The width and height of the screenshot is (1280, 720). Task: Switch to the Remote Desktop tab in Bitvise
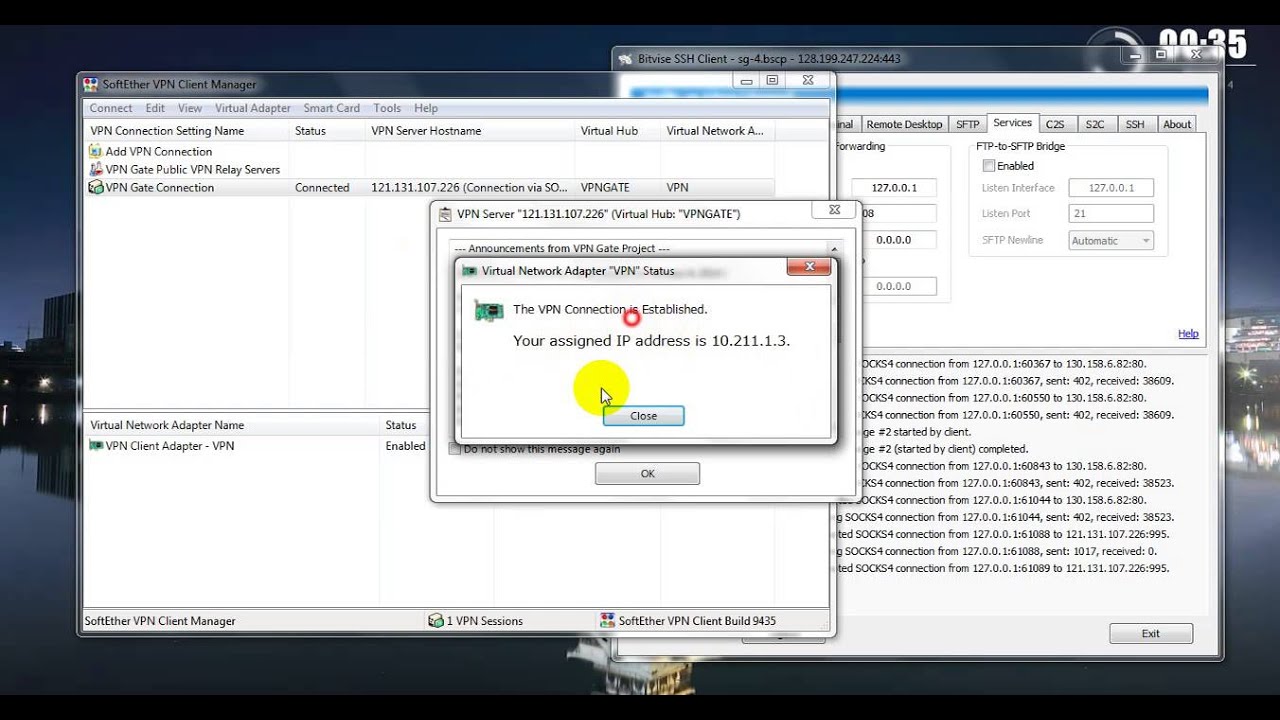point(904,125)
